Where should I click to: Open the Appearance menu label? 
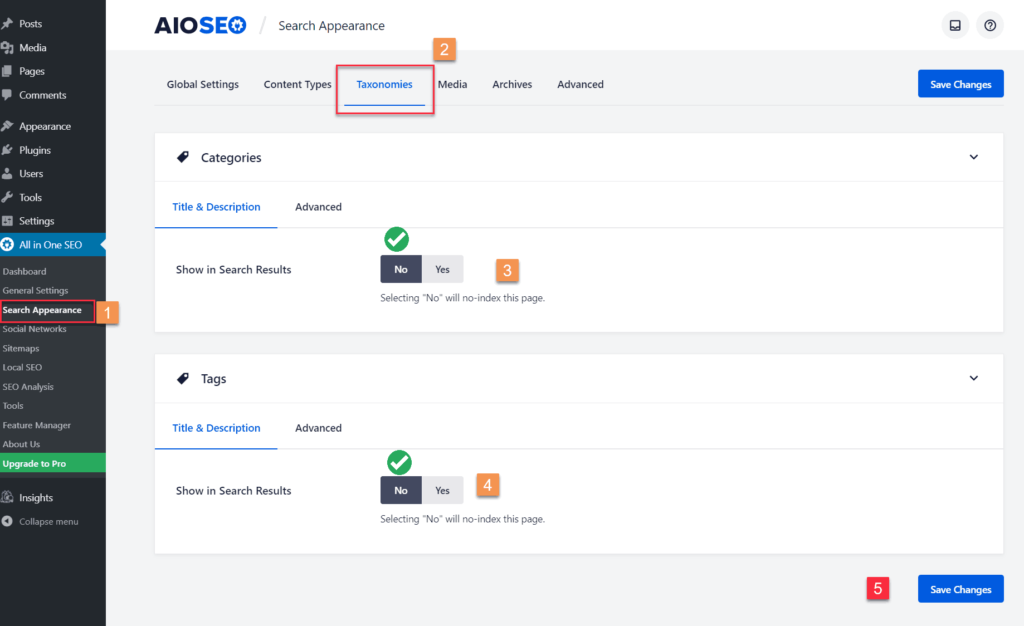[45, 126]
